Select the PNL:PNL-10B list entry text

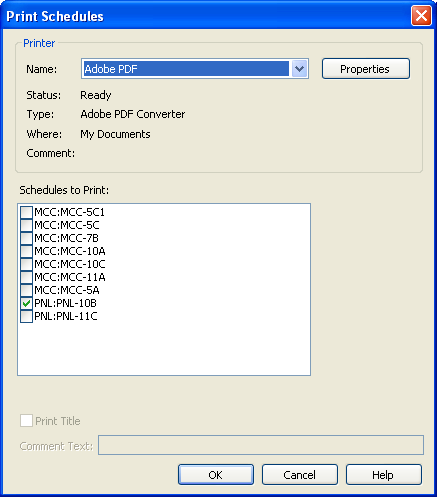pyautogui.click(x=65, y=303)
